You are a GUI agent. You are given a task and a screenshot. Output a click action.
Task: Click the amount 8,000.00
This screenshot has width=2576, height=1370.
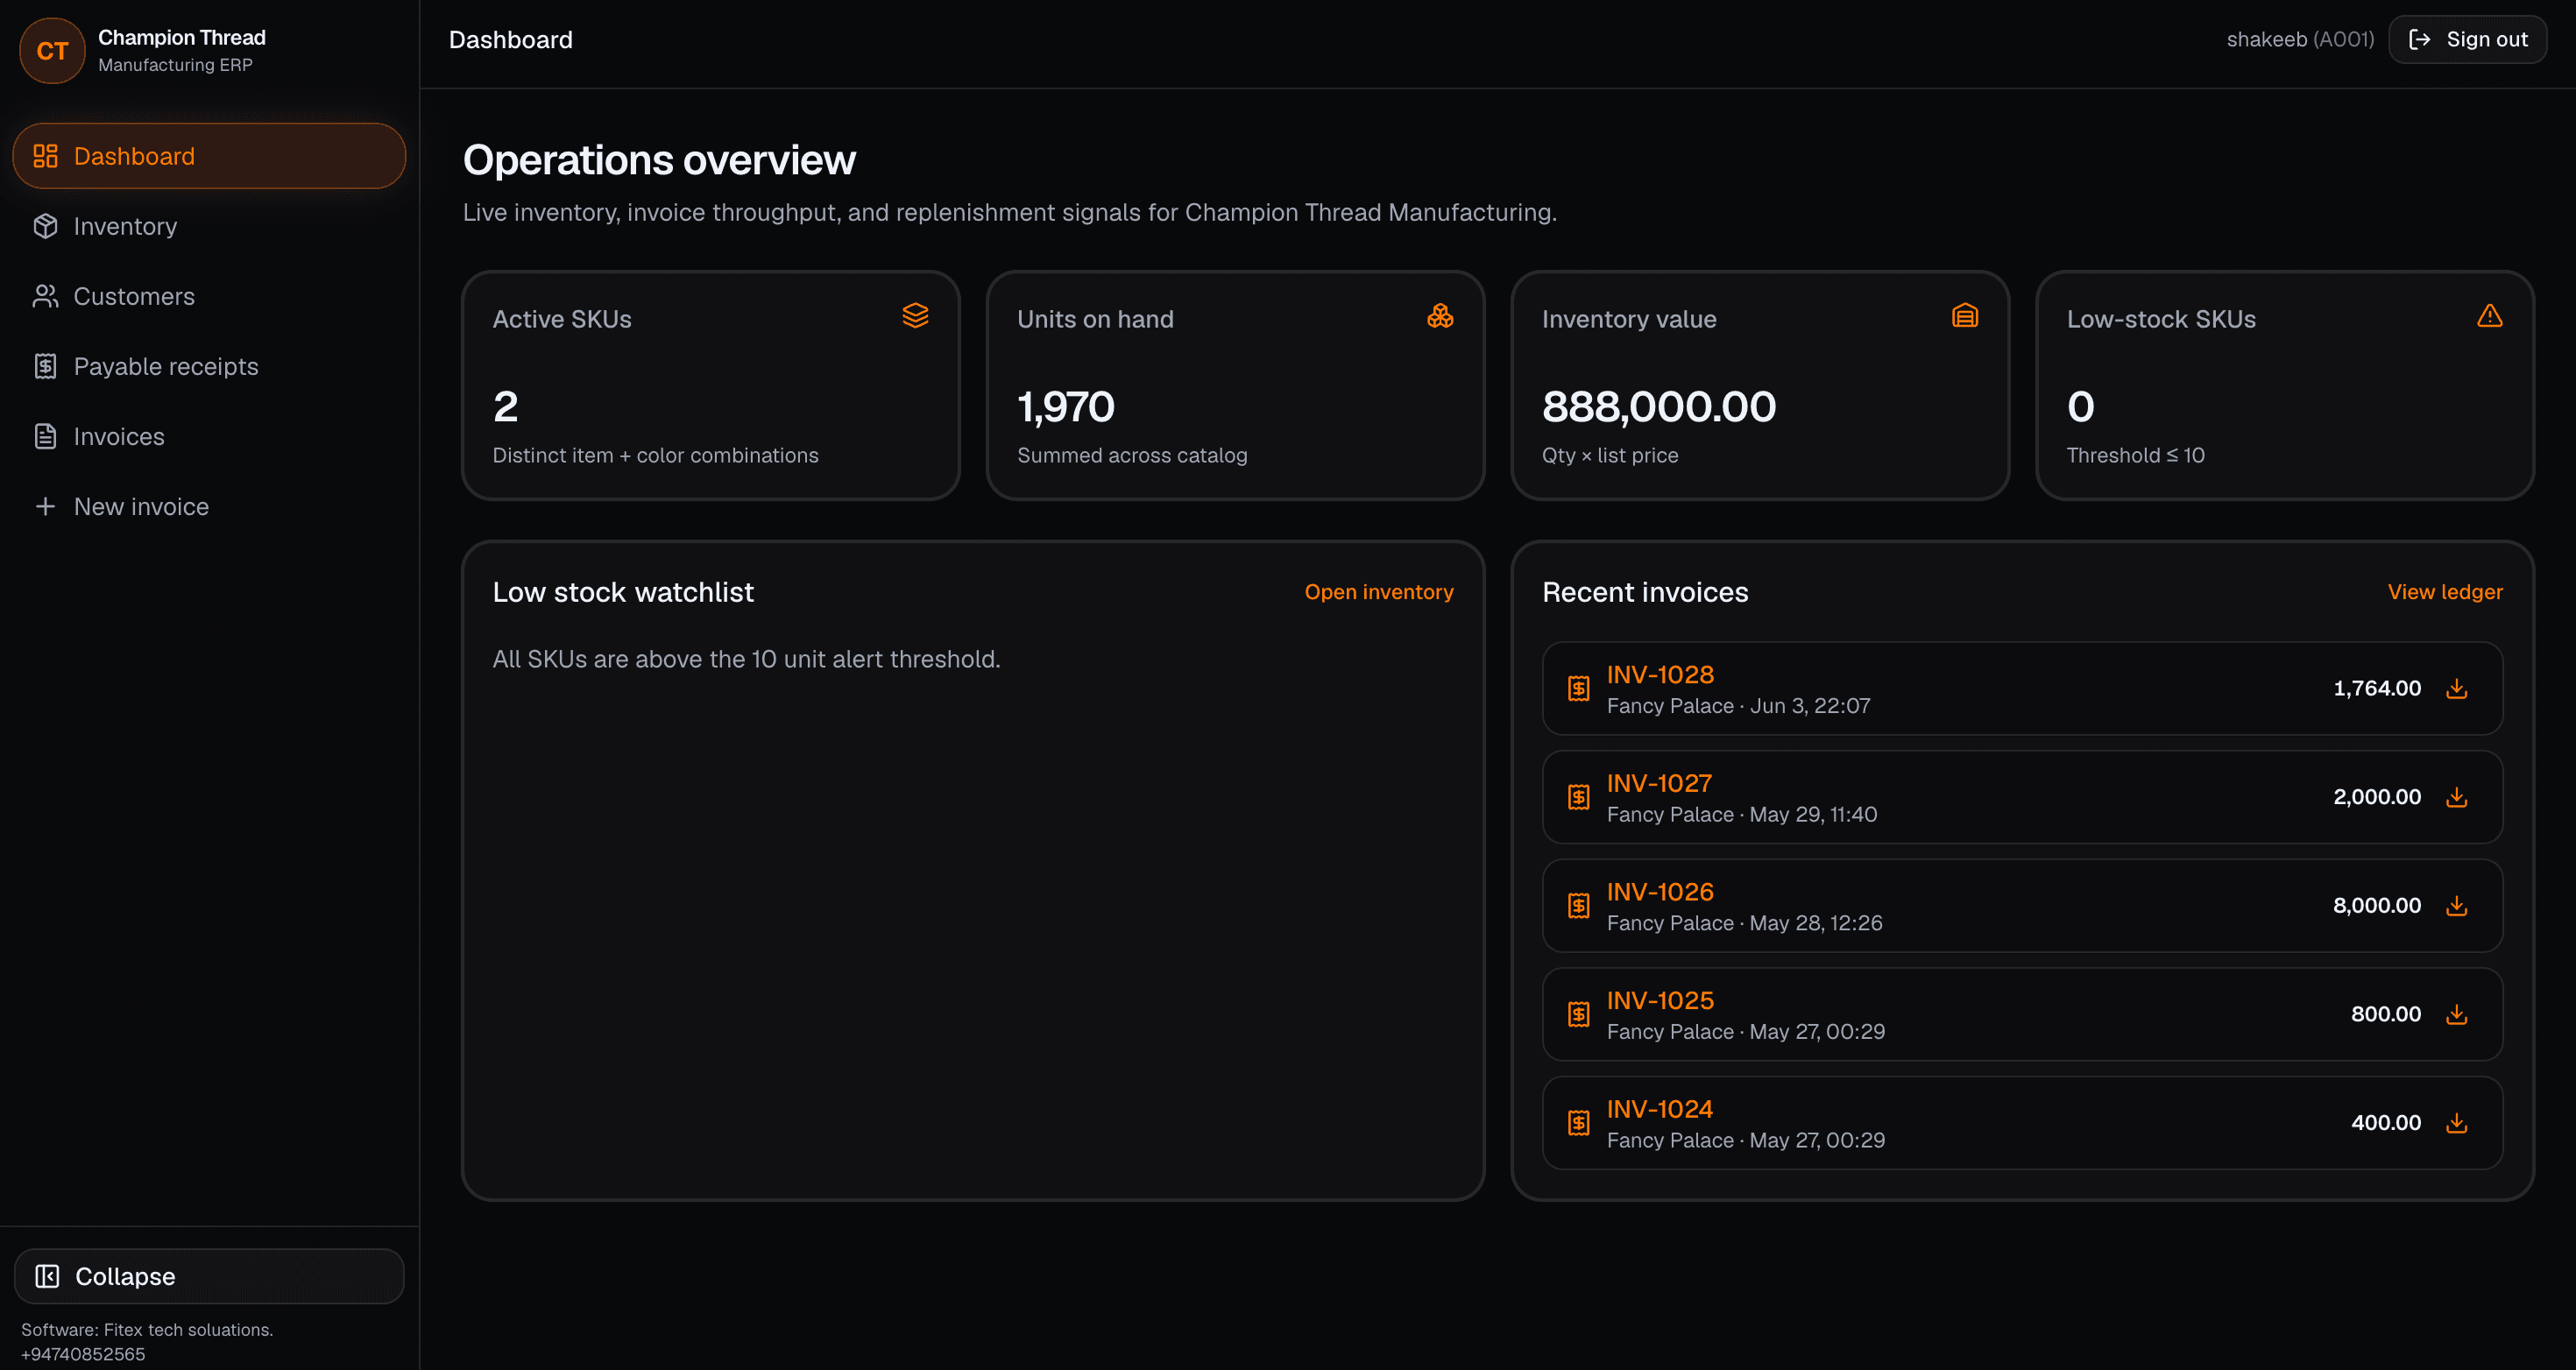click(2377, 905)
